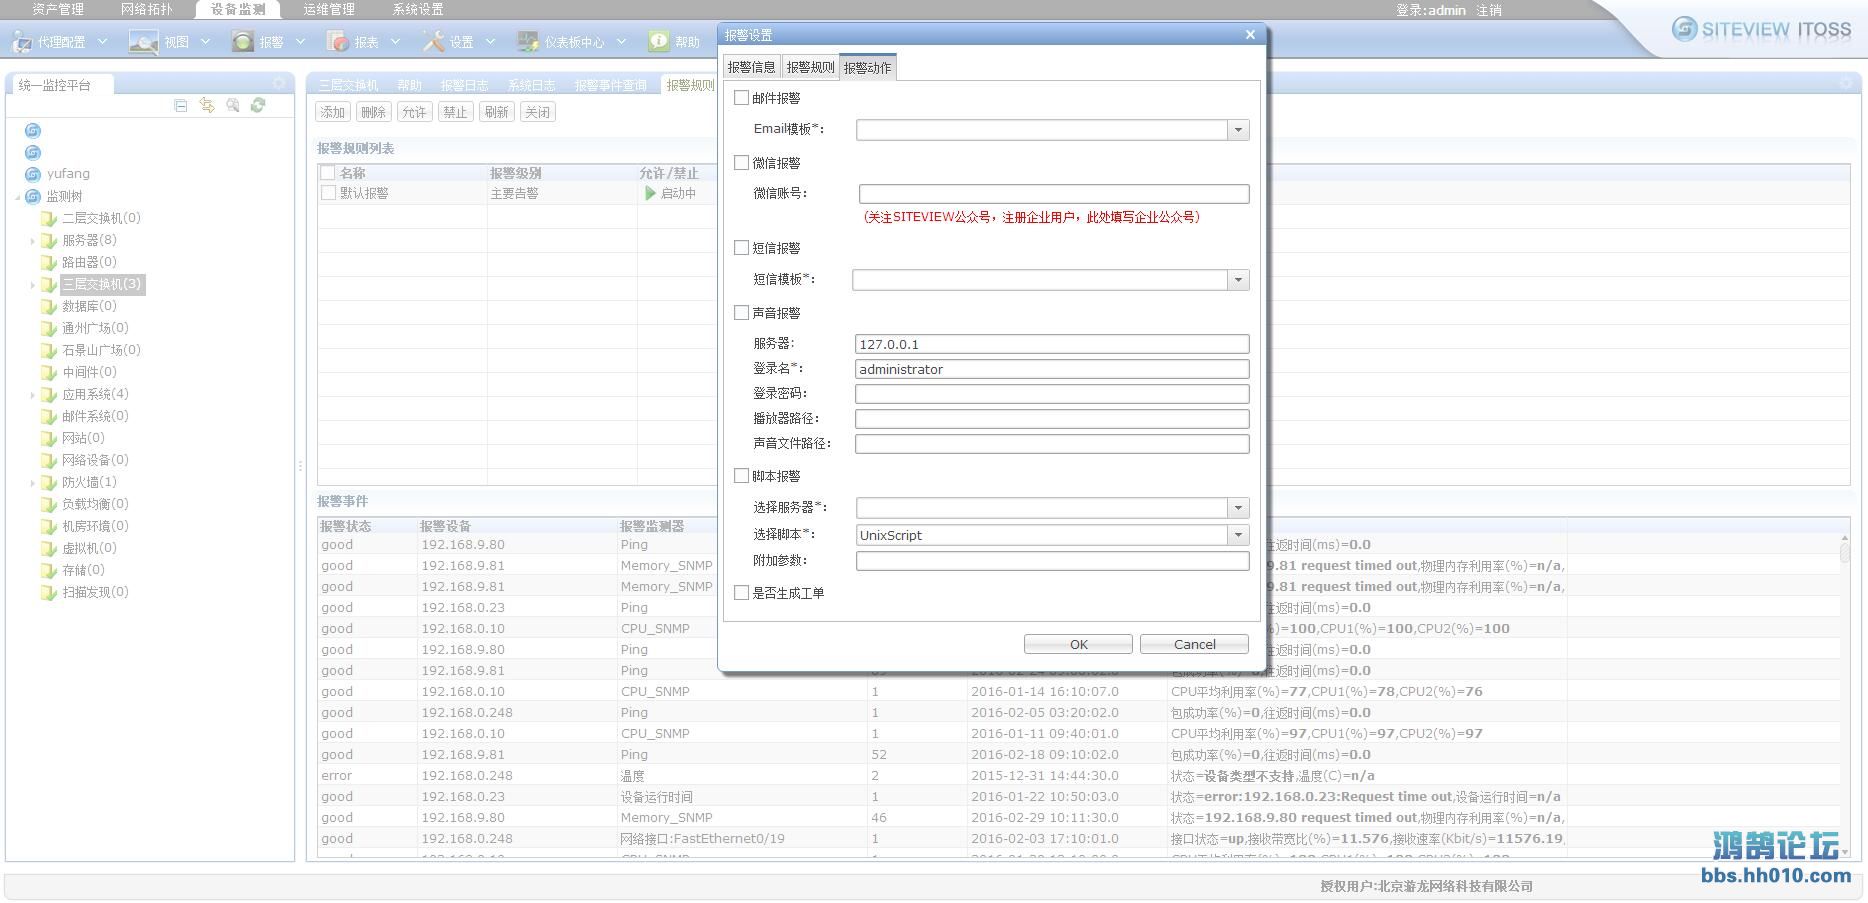This screenshot has height=903, width=1868.
Task: Click the Cancel button
Action: tap(1194, 644)
